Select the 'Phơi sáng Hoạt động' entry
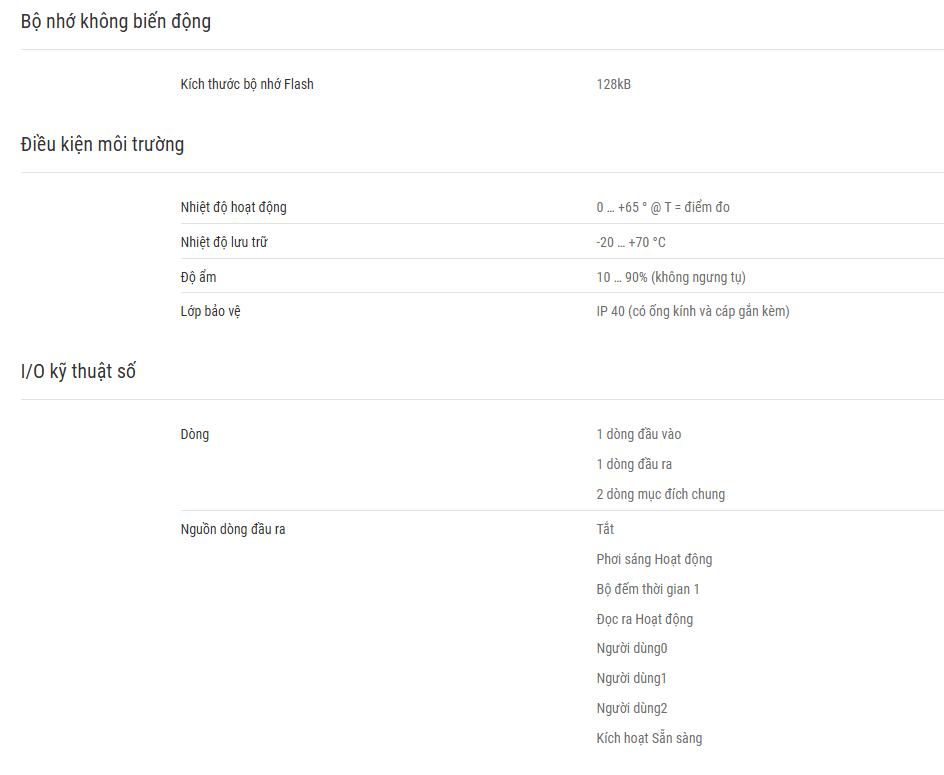This screenshot has width=944, height=775. 654,559
